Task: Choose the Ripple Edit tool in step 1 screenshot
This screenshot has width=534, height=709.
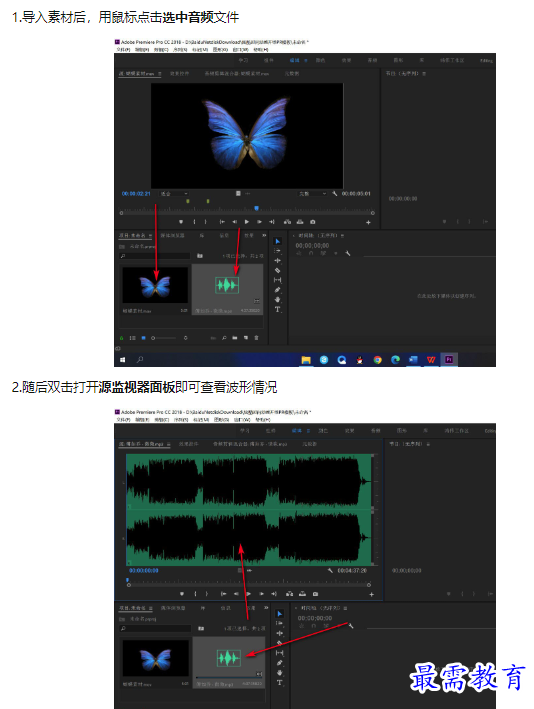Action: tap(278, 260)
